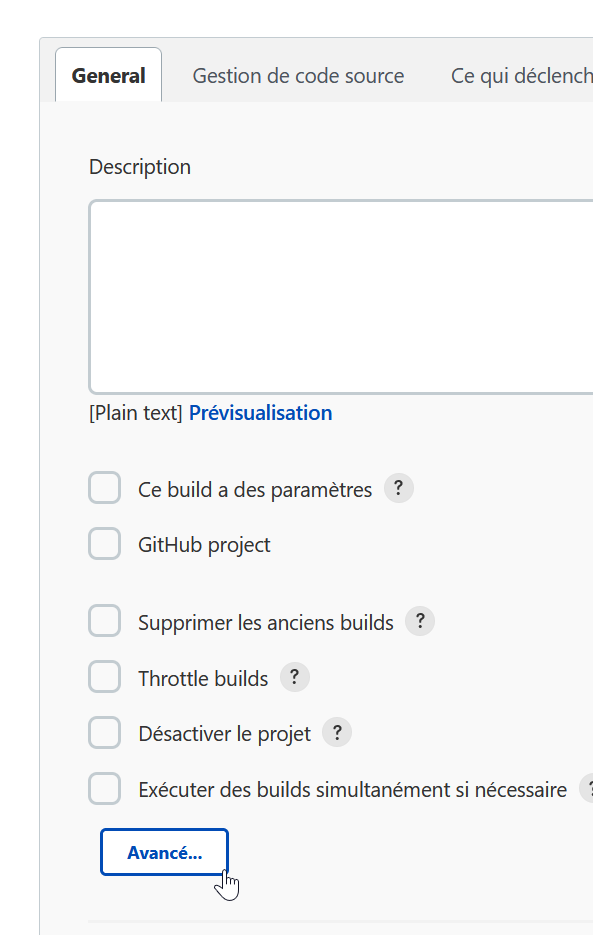The width and height of the screenshot is (593, 935).
Task: Enable 'Exécuter des builds simultanément si nécessaire' checkbox
Action: coord(104,788)
